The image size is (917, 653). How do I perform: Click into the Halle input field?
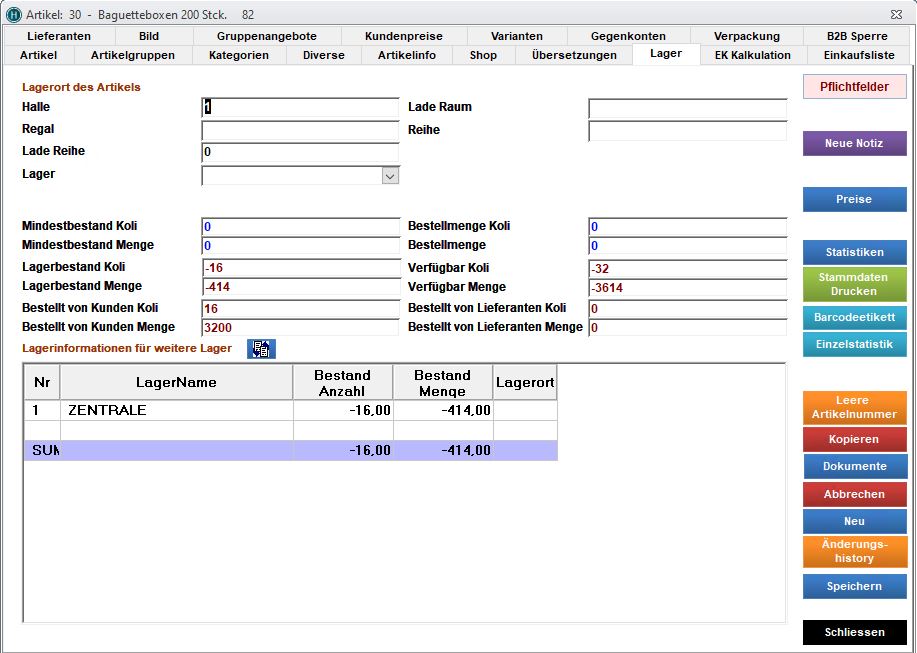pos(300,108)
